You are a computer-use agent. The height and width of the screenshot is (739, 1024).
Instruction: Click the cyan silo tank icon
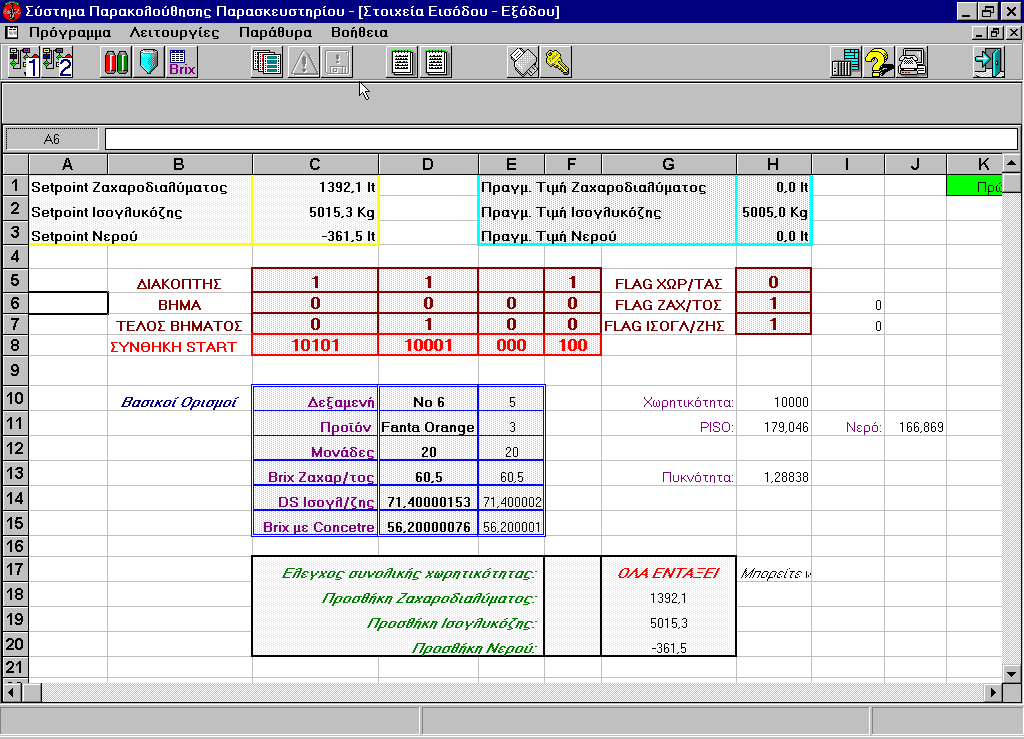(x=149, y=63)
